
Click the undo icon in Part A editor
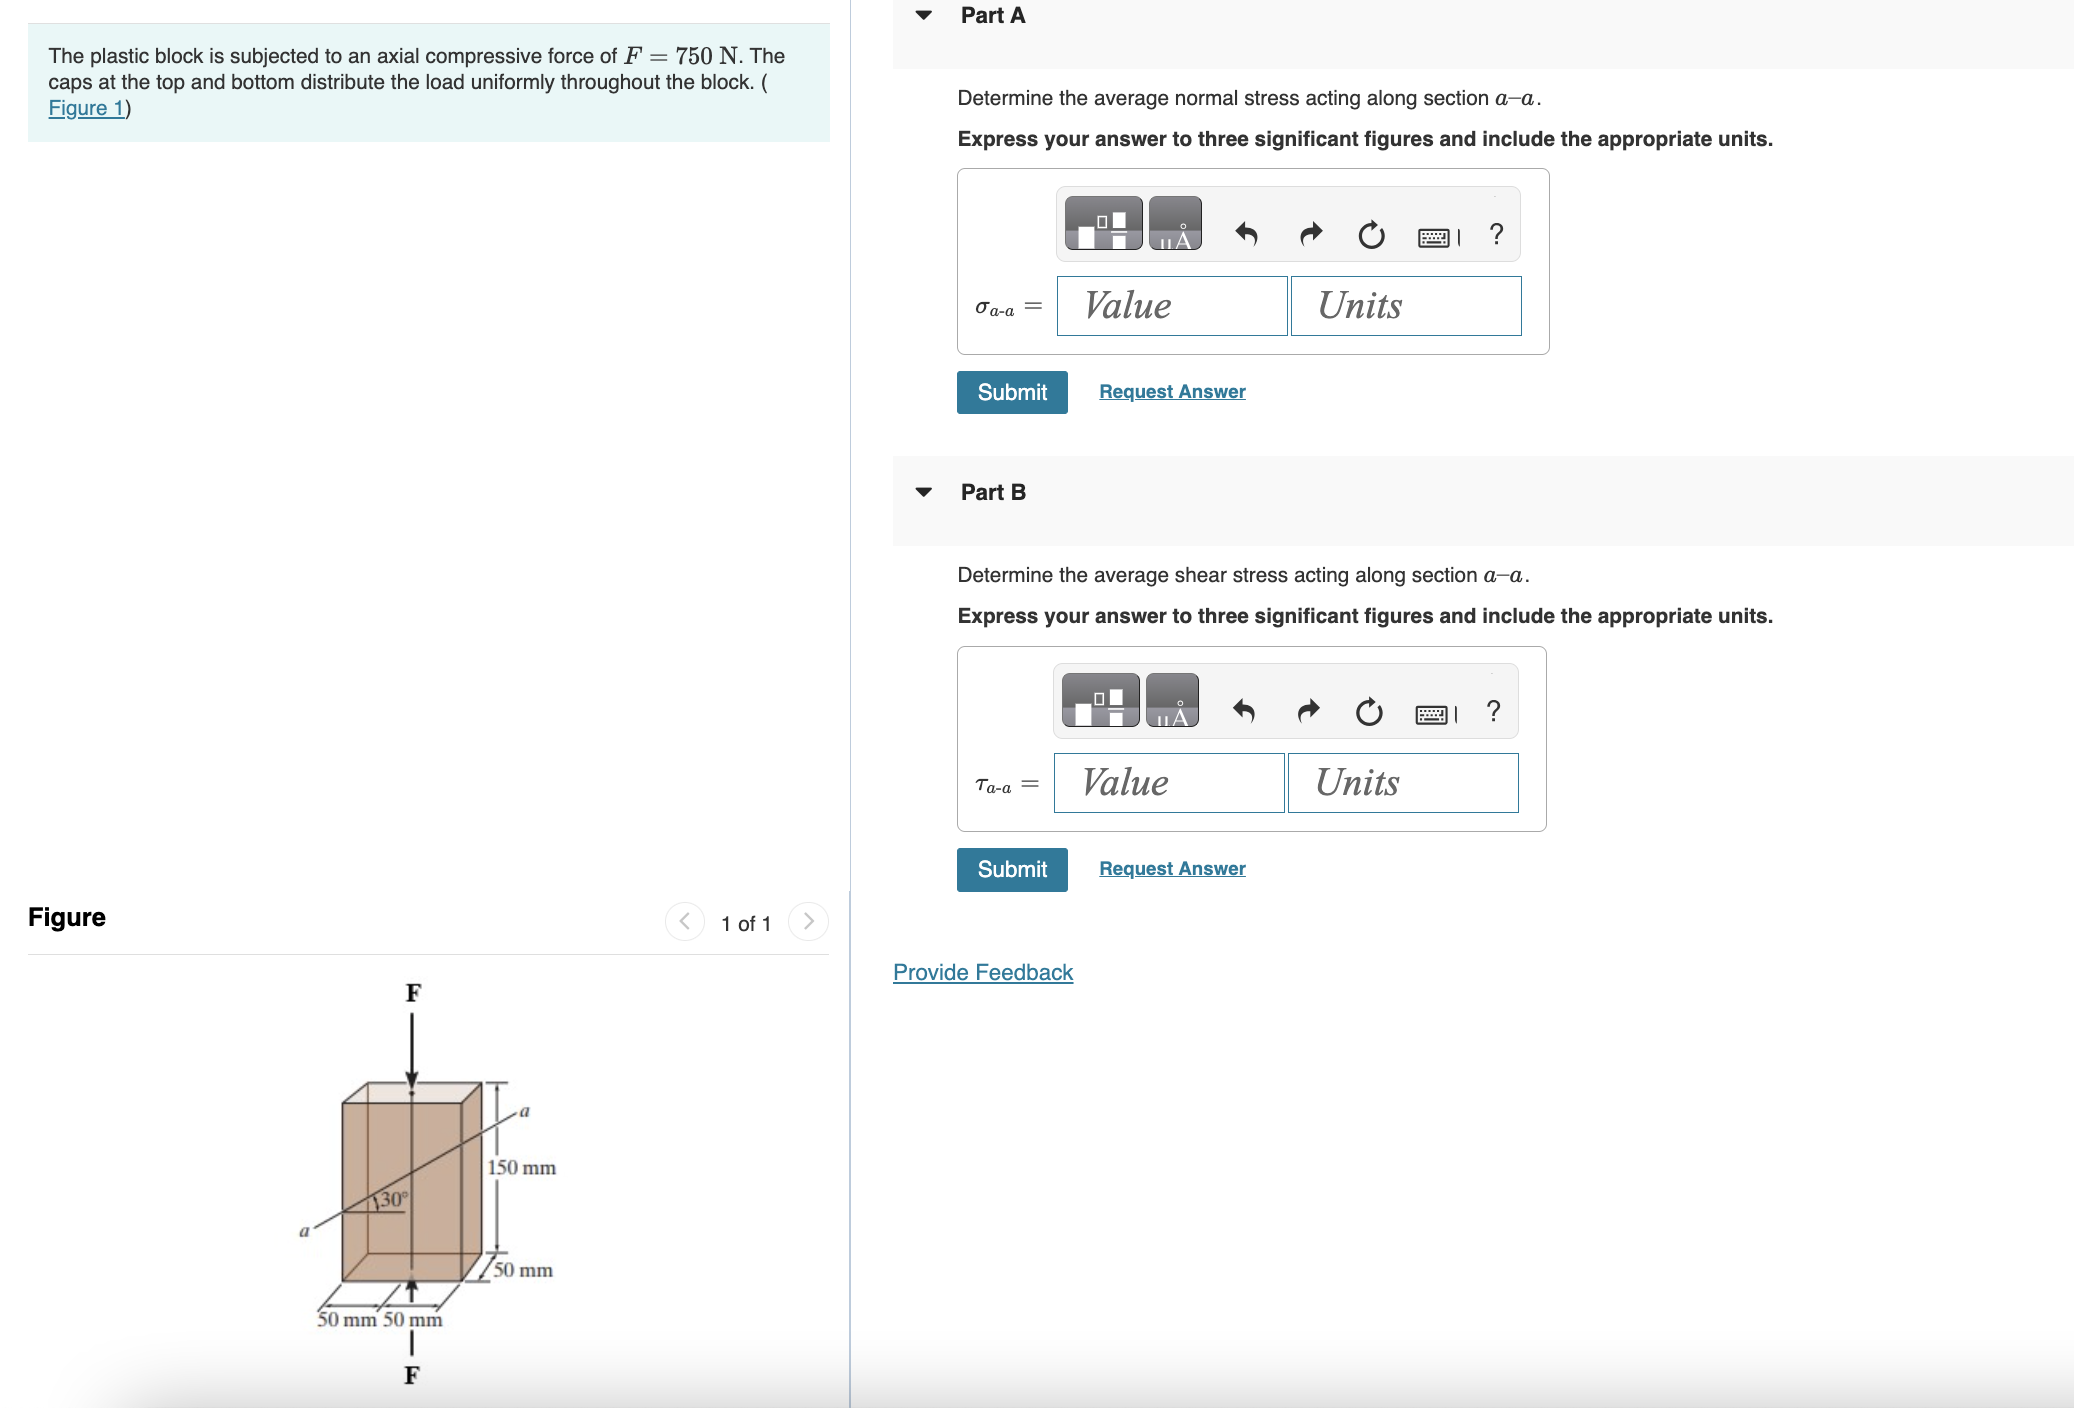1246,233
